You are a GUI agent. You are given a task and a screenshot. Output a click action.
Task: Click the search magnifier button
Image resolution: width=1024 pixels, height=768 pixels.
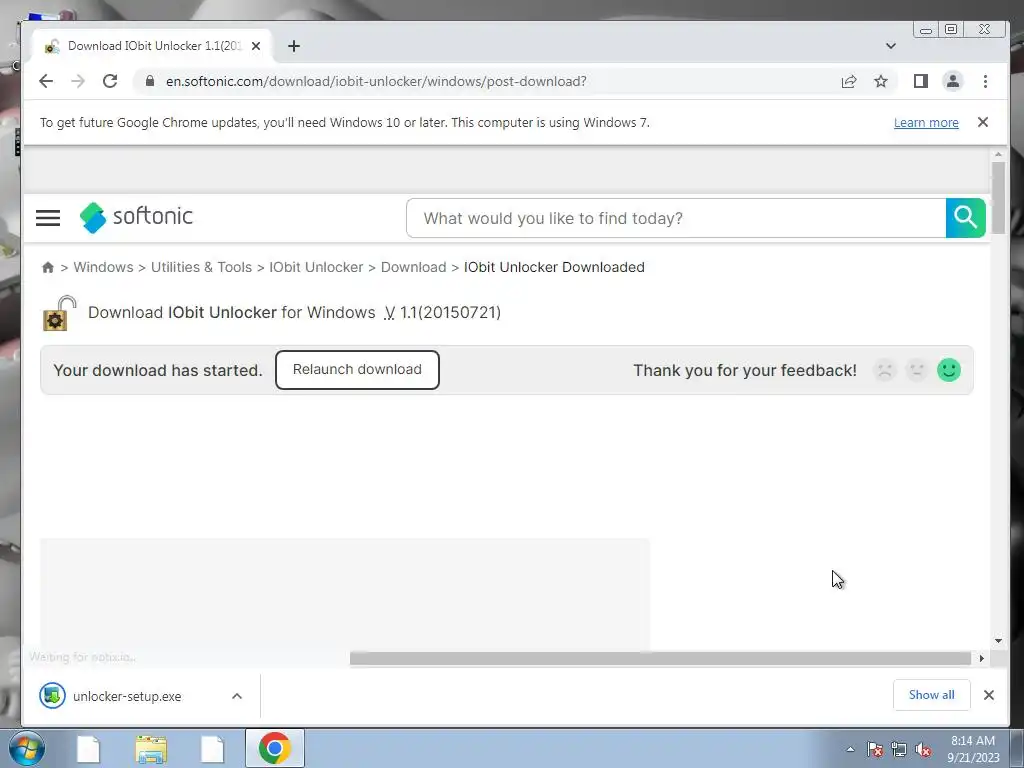pyautogui.click(x=965, y=218)
